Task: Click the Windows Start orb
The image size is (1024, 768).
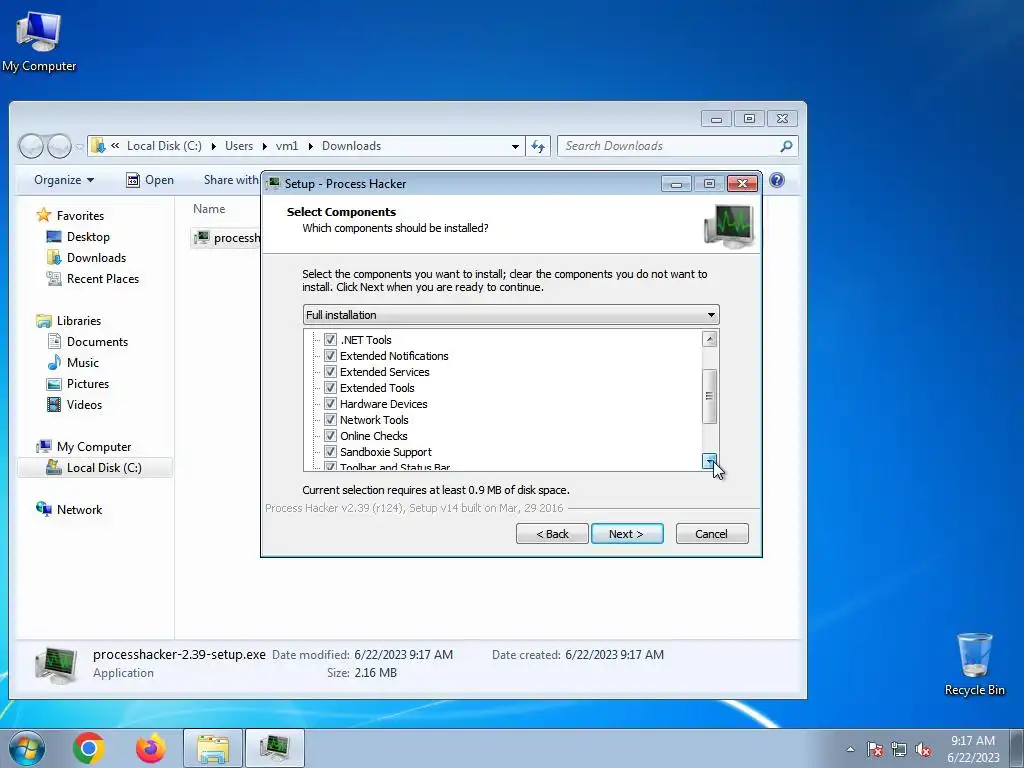Action: pyautogui.click(x=27, y=748)
